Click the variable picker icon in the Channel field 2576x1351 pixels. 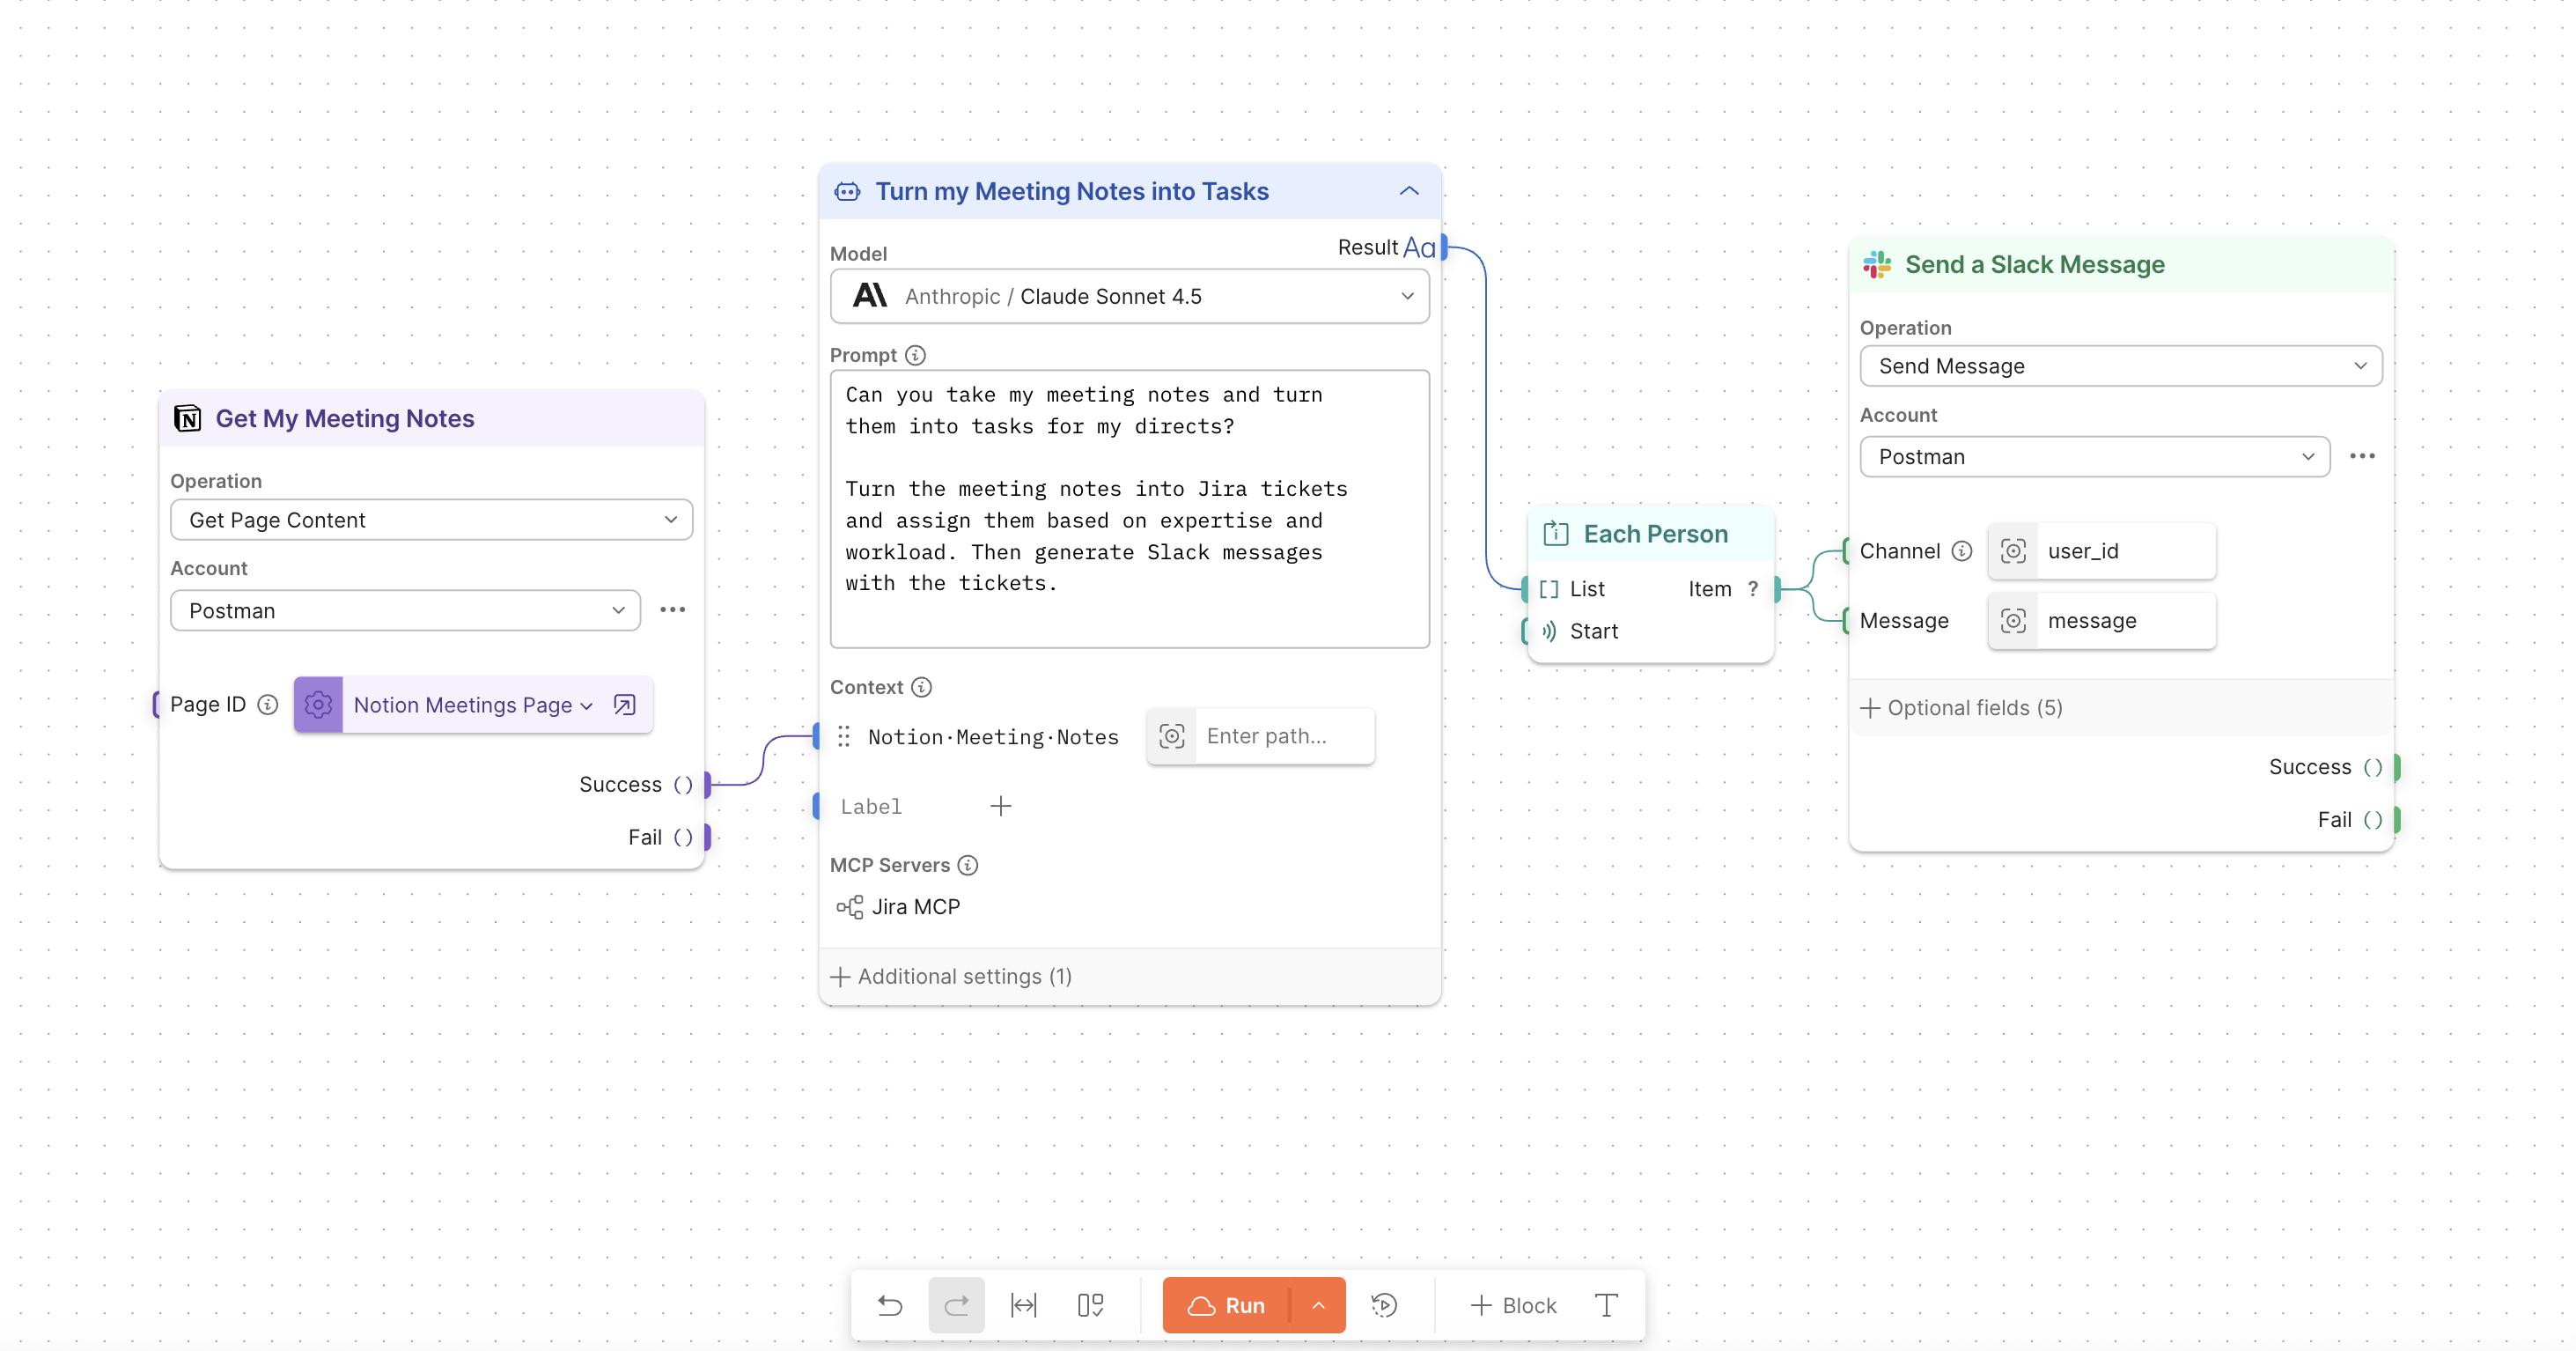pos(2013,550)
